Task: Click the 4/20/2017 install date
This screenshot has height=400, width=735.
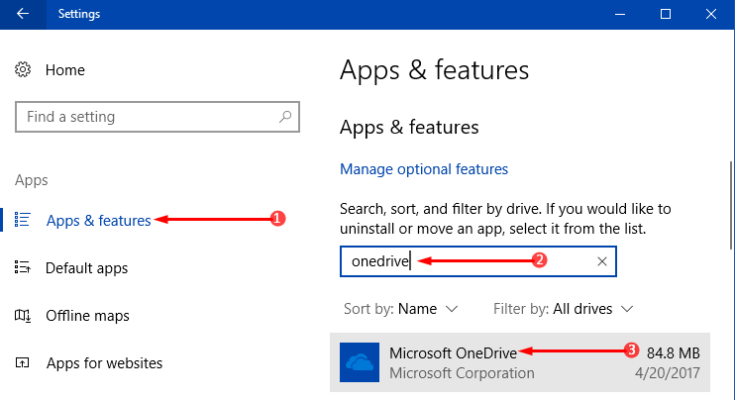Action: [668, 373]
